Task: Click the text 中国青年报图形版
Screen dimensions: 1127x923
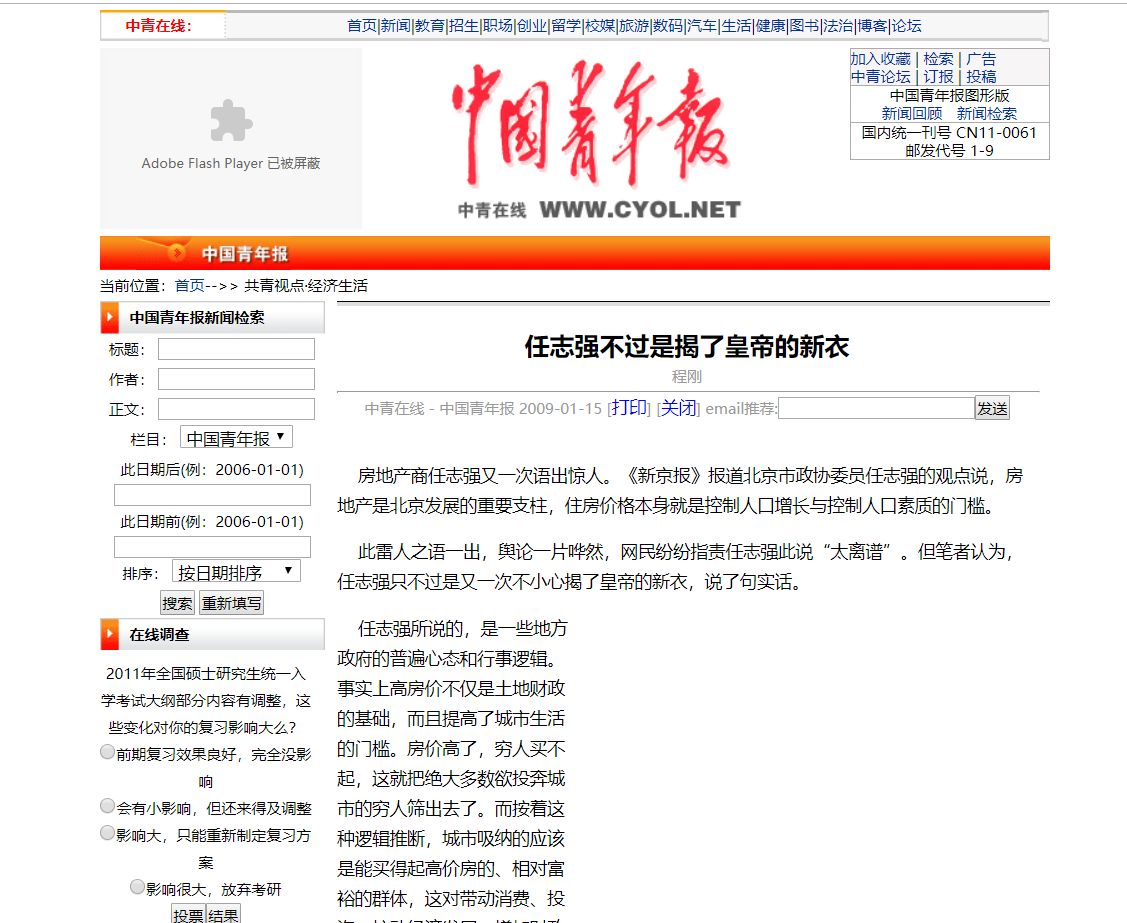Action: [x=949, y=96]
